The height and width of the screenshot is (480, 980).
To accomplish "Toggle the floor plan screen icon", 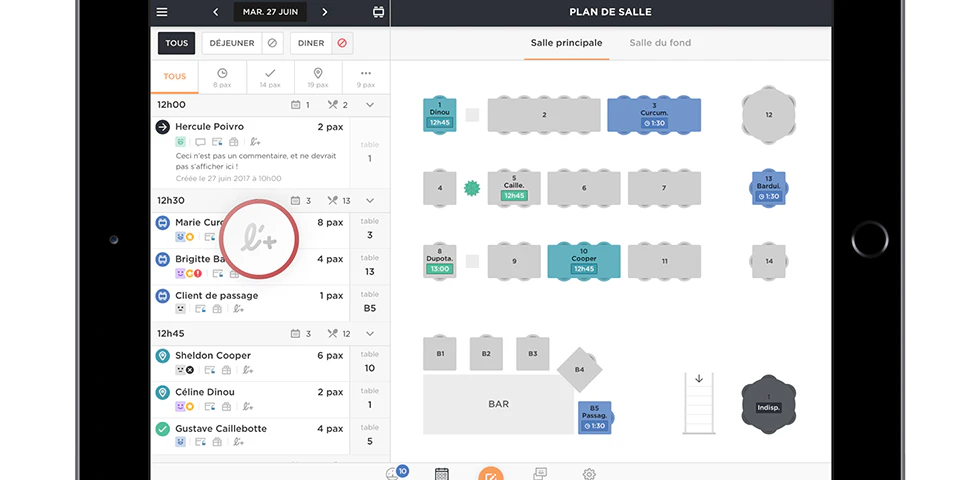I will [x=378, y=12].
